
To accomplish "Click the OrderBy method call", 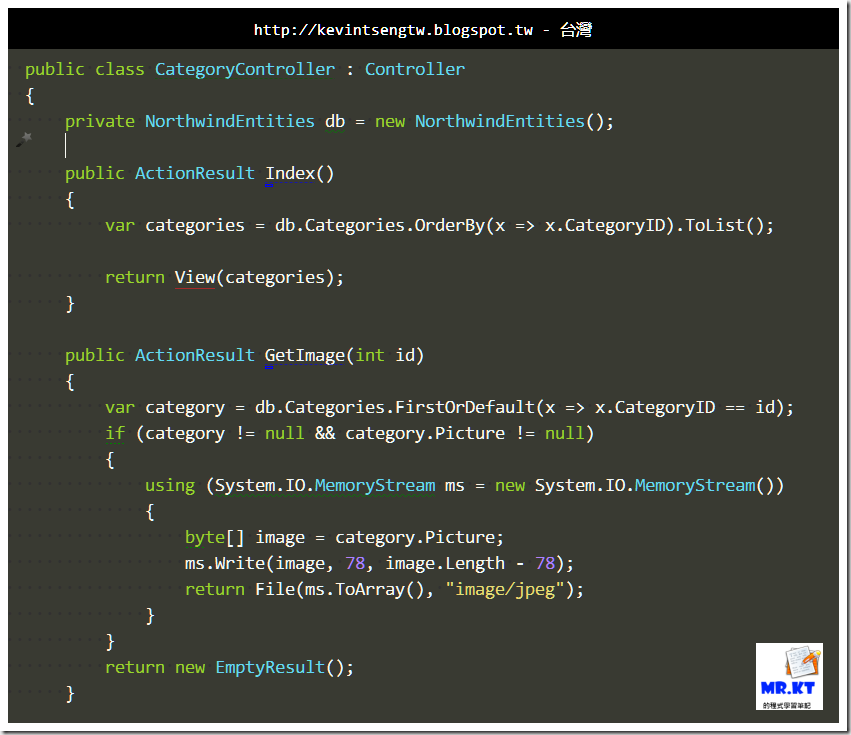I will (x=450, y=225).
